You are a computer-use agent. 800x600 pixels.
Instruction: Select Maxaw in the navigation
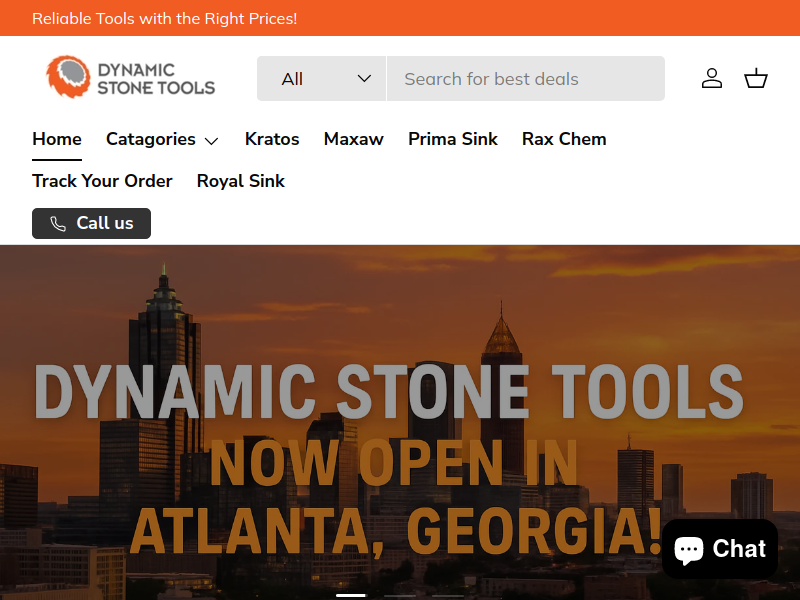pyautogui.click(x=353, y=139)
